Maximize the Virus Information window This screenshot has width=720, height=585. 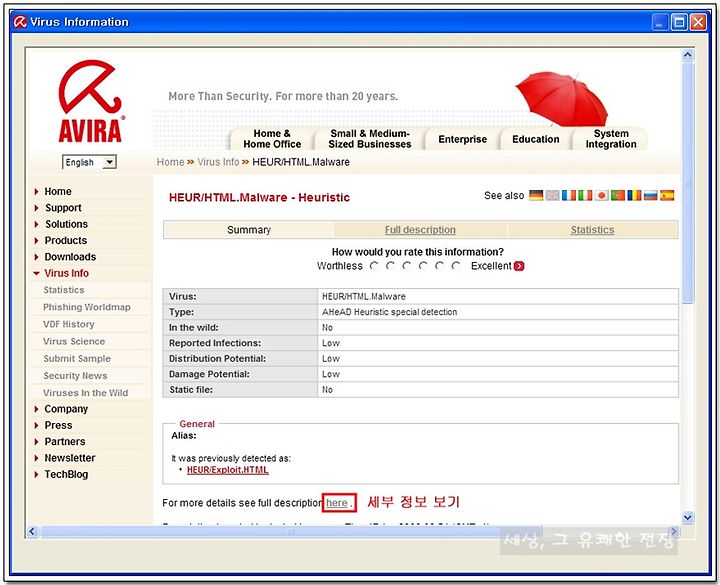pyautogui.click(x=679, y=22)
